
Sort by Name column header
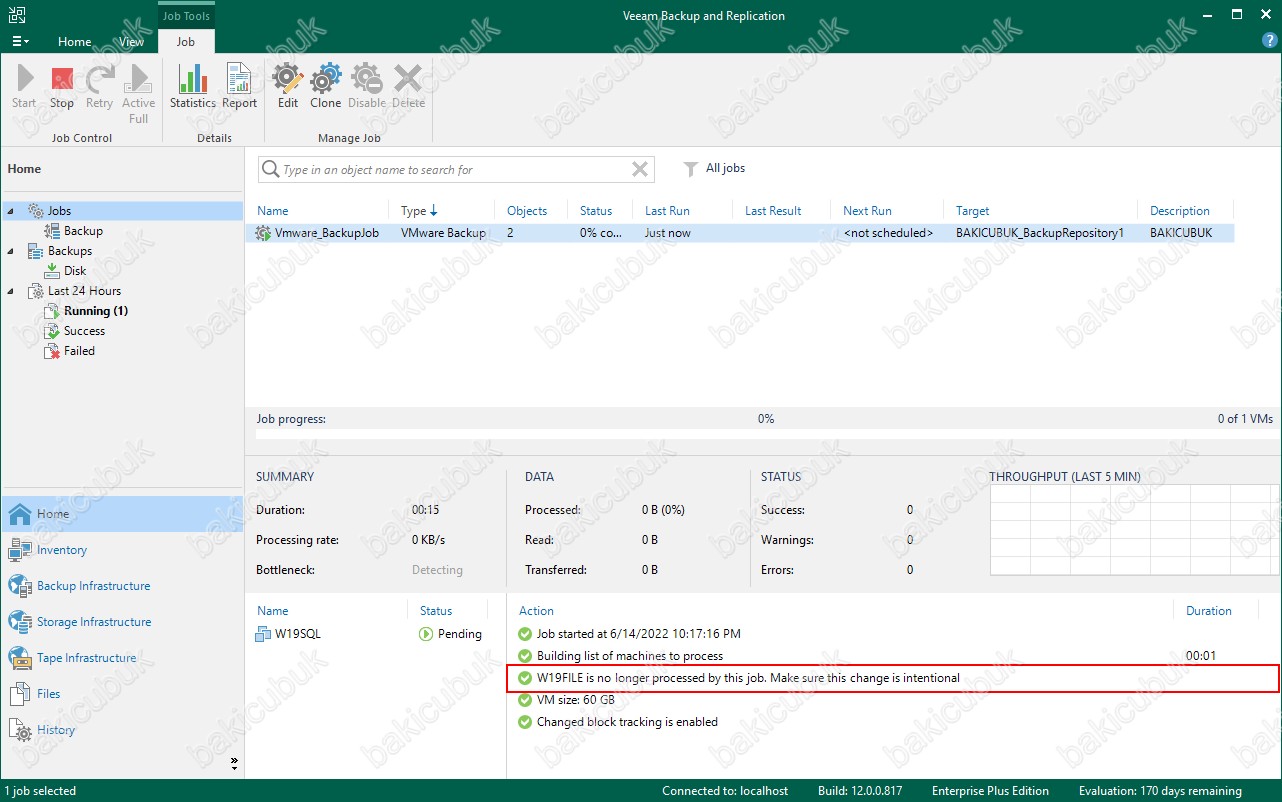coord(272,211)
